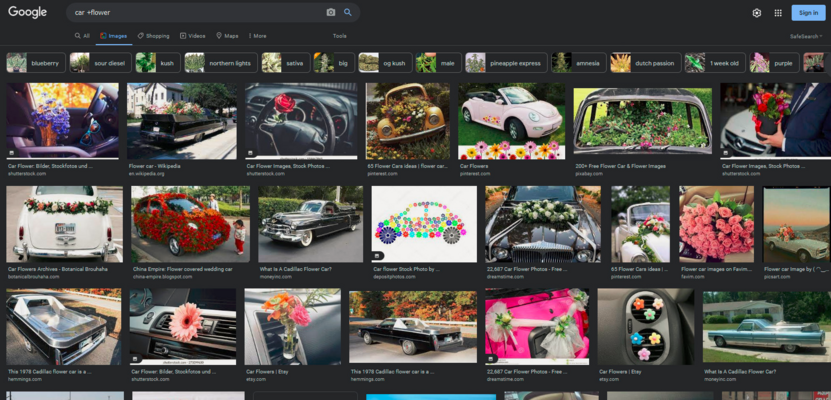Click the magnifier search button
The image size is (831, 400).
[x=348, y=12]
